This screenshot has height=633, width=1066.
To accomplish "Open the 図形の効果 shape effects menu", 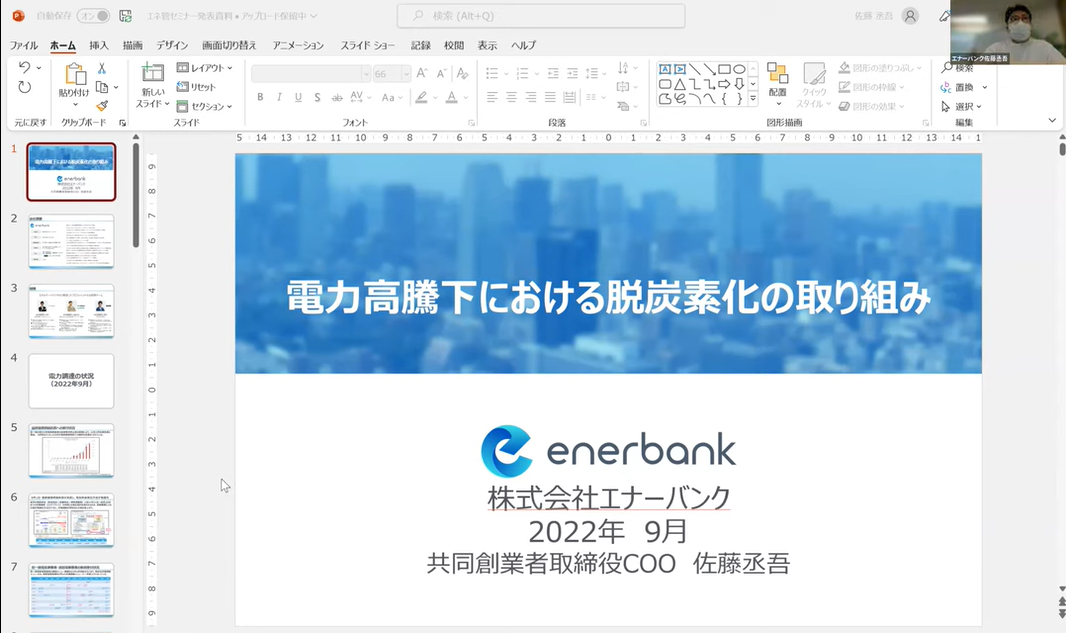I will 871,106.
